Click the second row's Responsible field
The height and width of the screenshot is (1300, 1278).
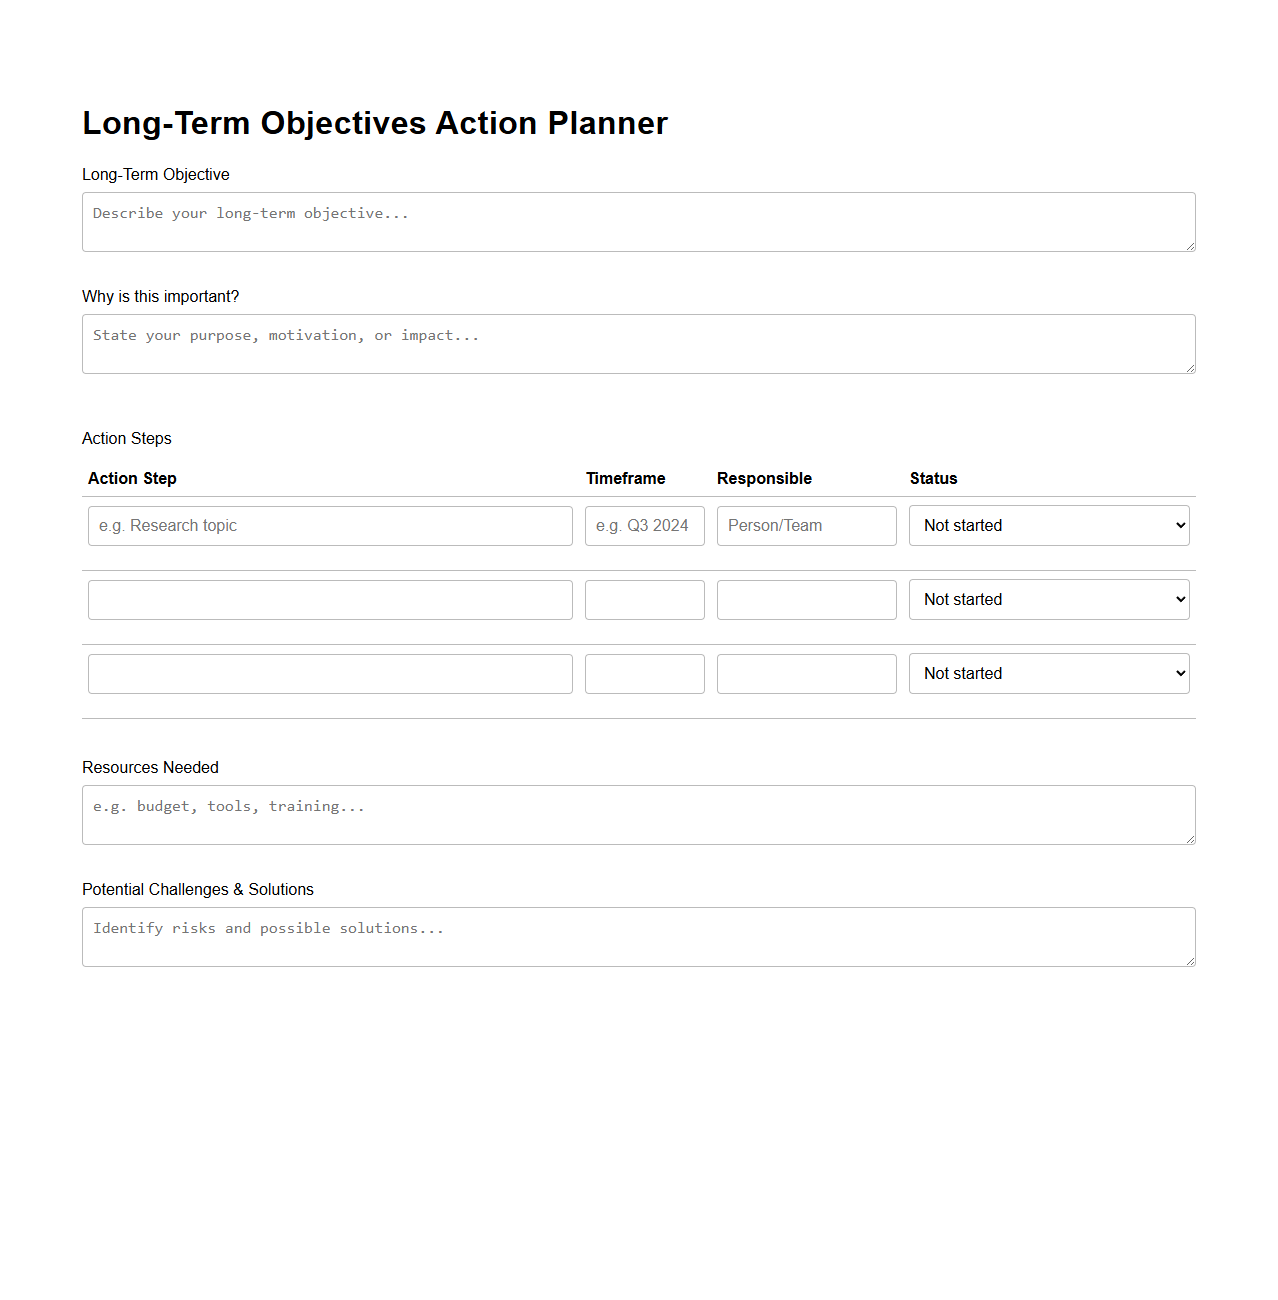pyautogui.click(x=806, y=599)
